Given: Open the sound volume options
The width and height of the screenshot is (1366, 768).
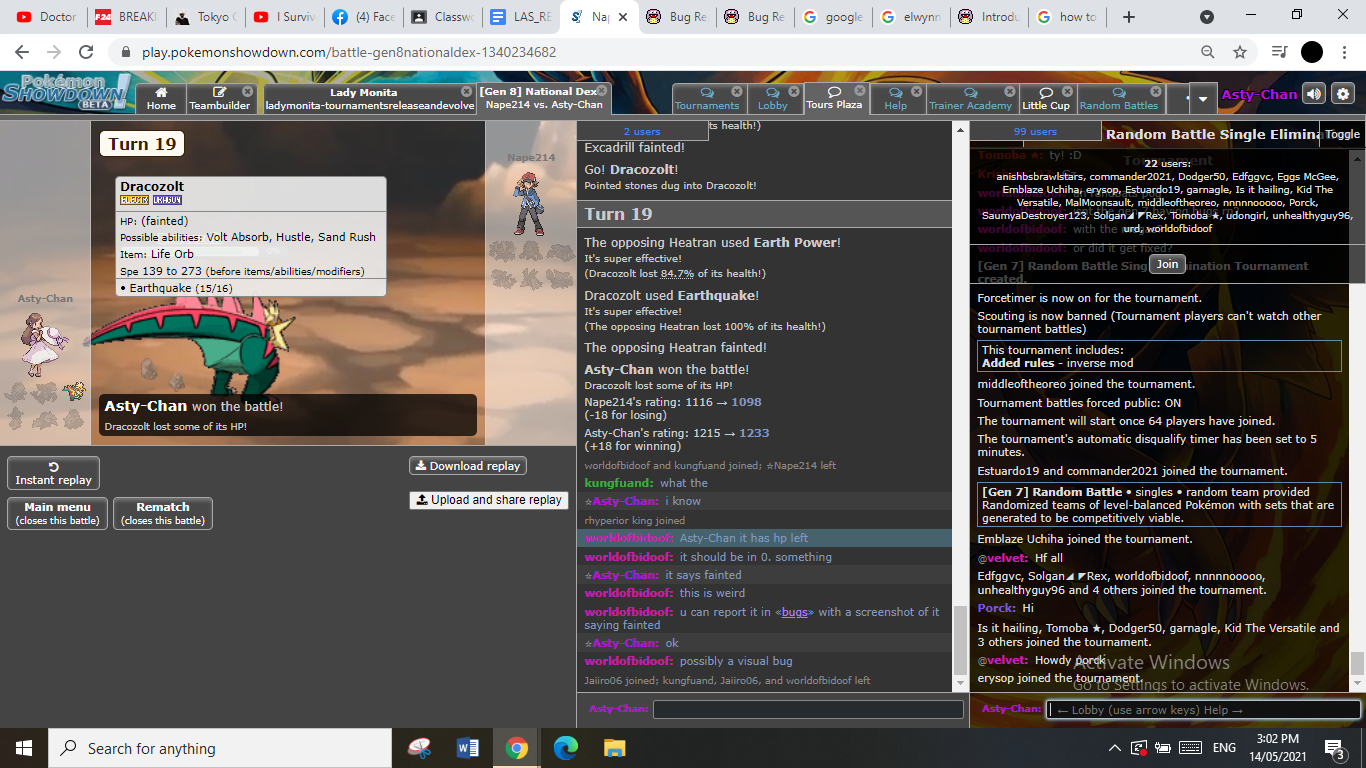Looking at the screenshot, I should (x=1314, y=94).
